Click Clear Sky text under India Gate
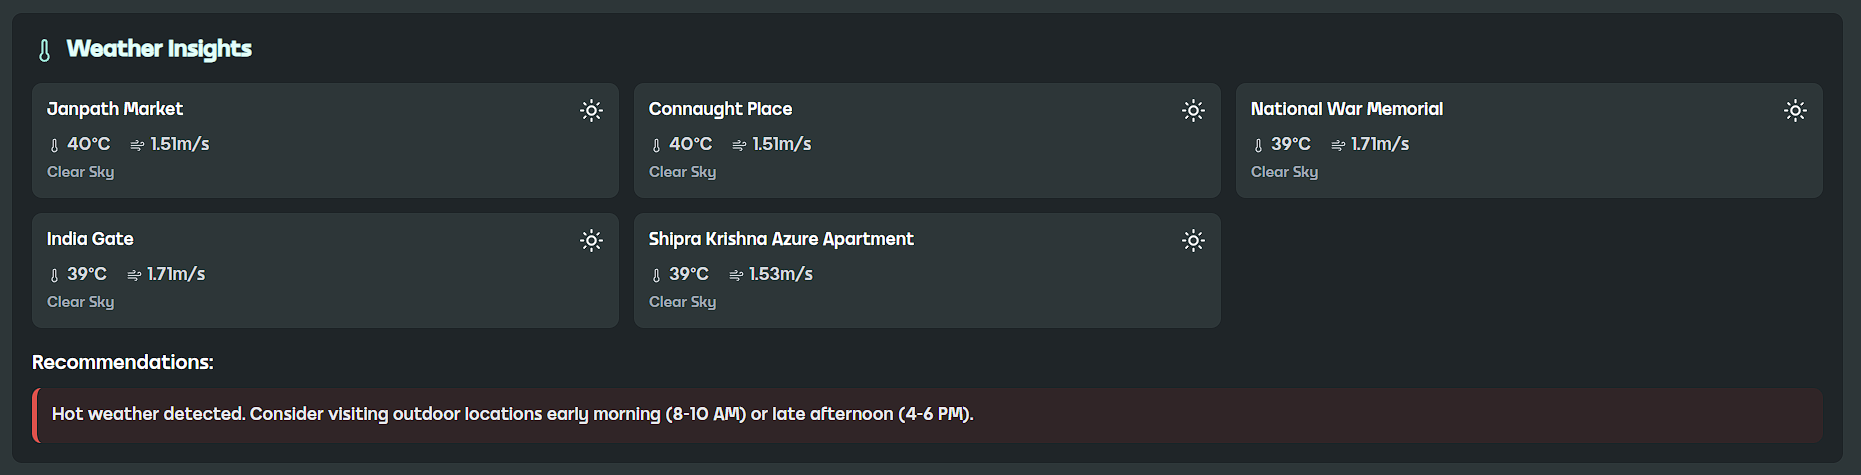This screenshot has width=1861, height=475. pyautogui.click(x=81, y=302)
